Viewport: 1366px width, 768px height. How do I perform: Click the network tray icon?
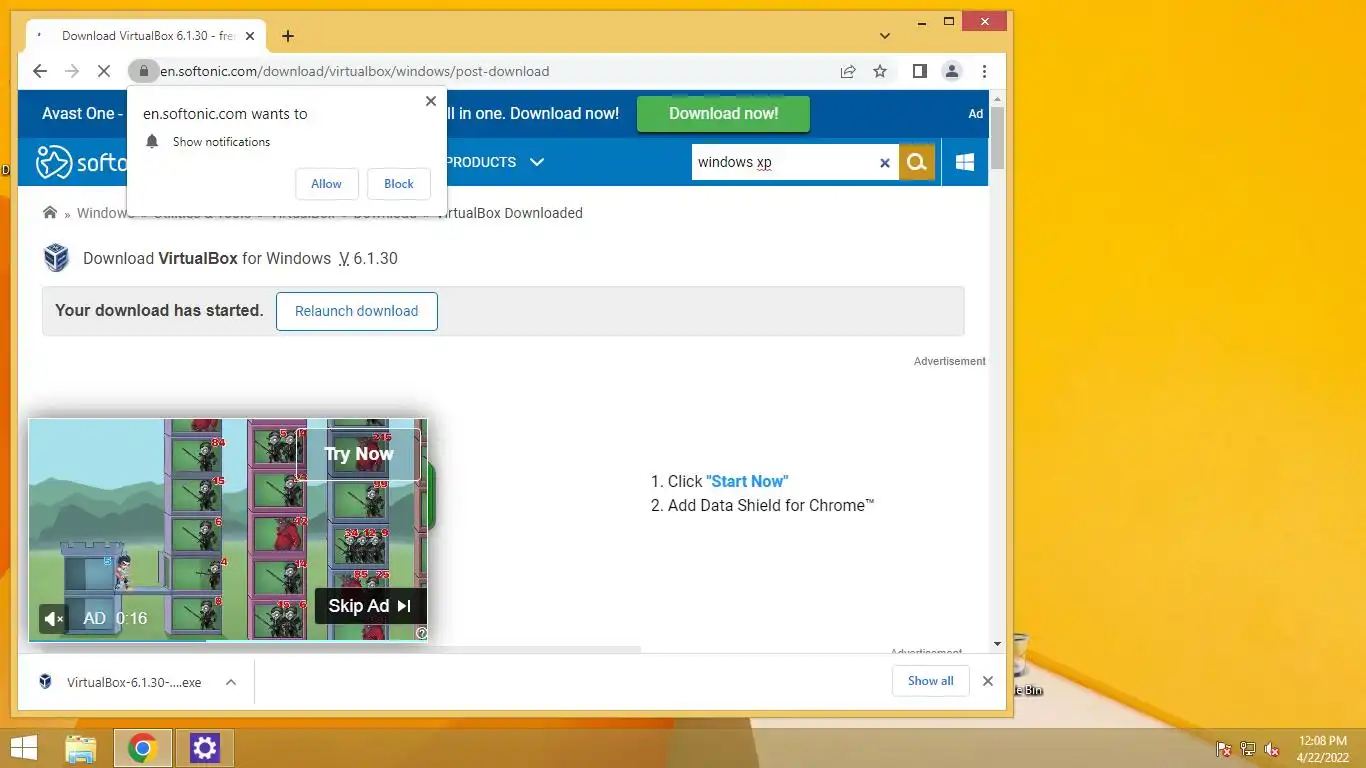point(1248,749)
